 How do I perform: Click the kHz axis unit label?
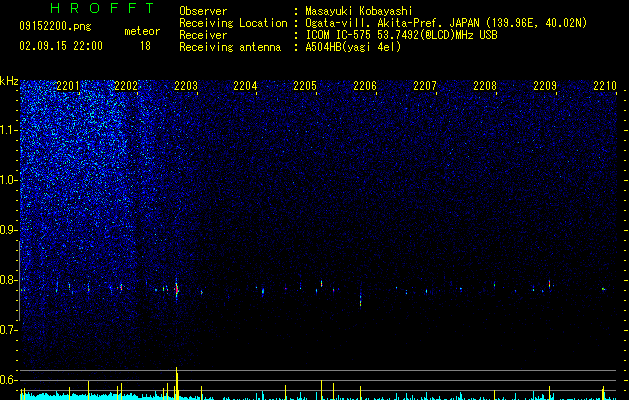[x=9, y=81]
